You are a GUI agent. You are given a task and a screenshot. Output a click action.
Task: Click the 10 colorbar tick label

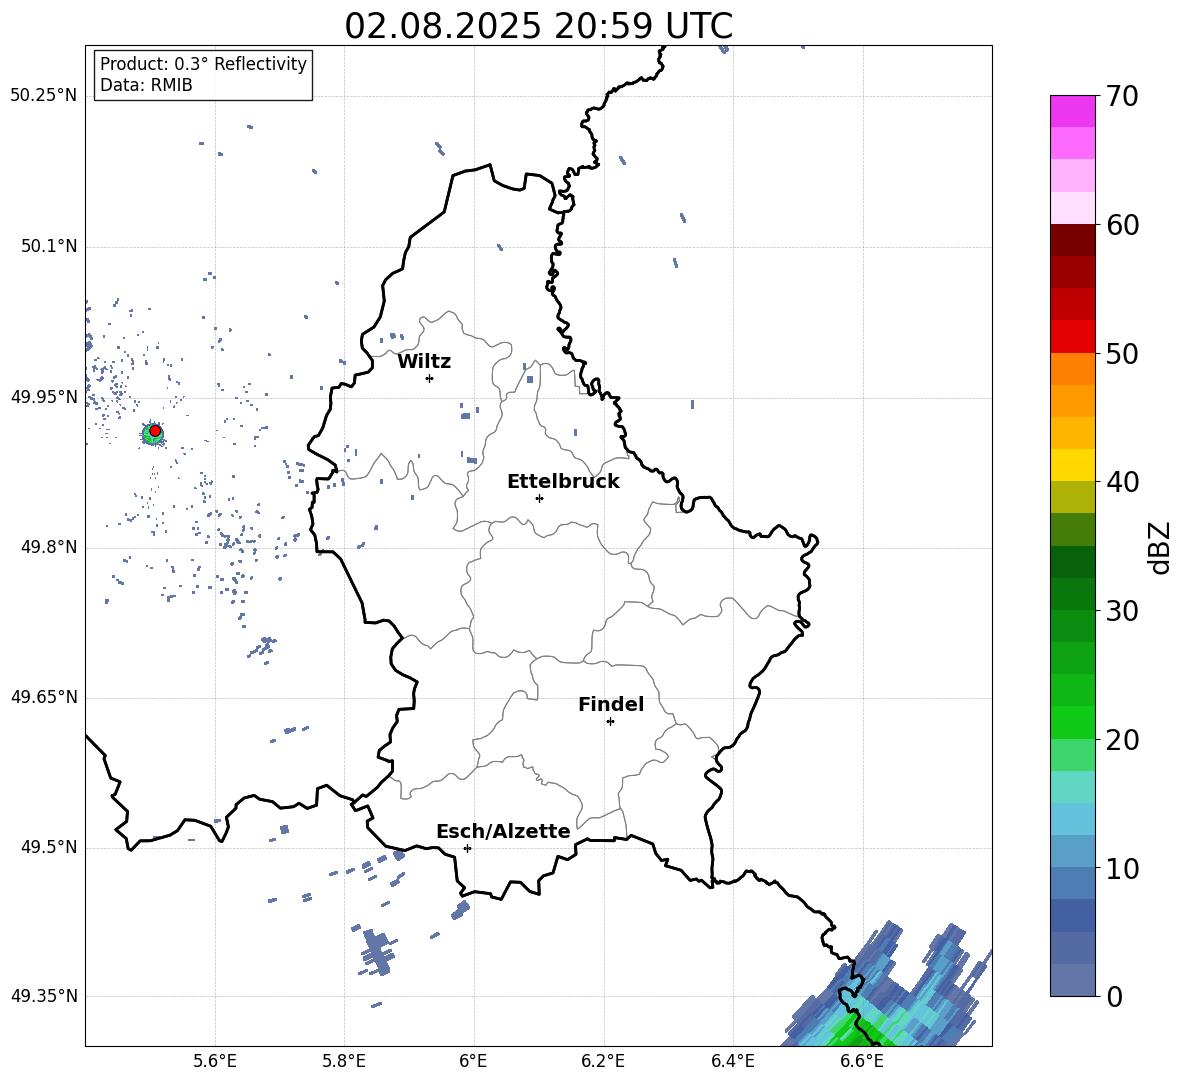1122,869
